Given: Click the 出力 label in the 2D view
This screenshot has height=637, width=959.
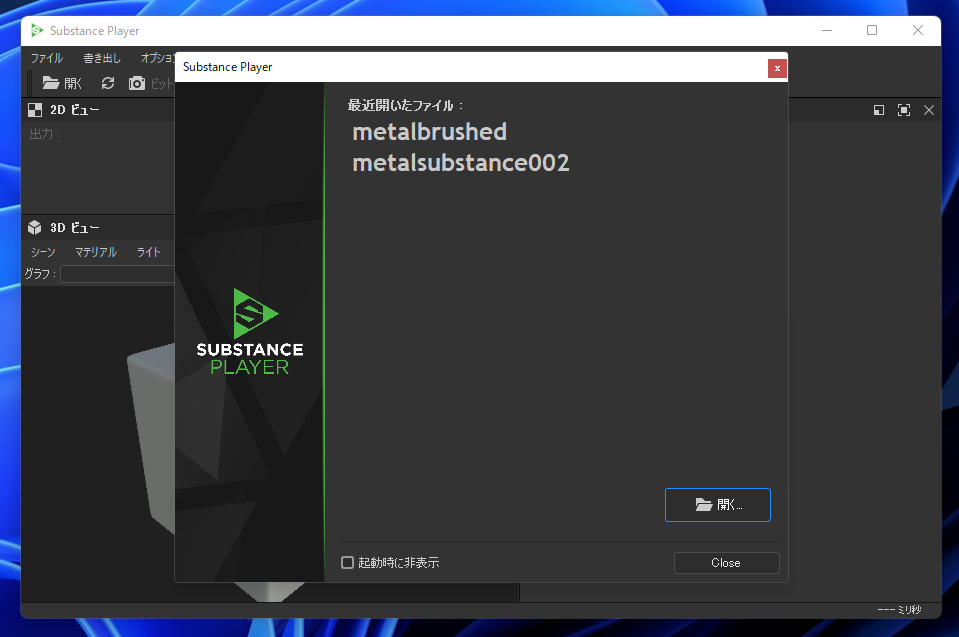Looking at the screenshot, I should [44, 134].
